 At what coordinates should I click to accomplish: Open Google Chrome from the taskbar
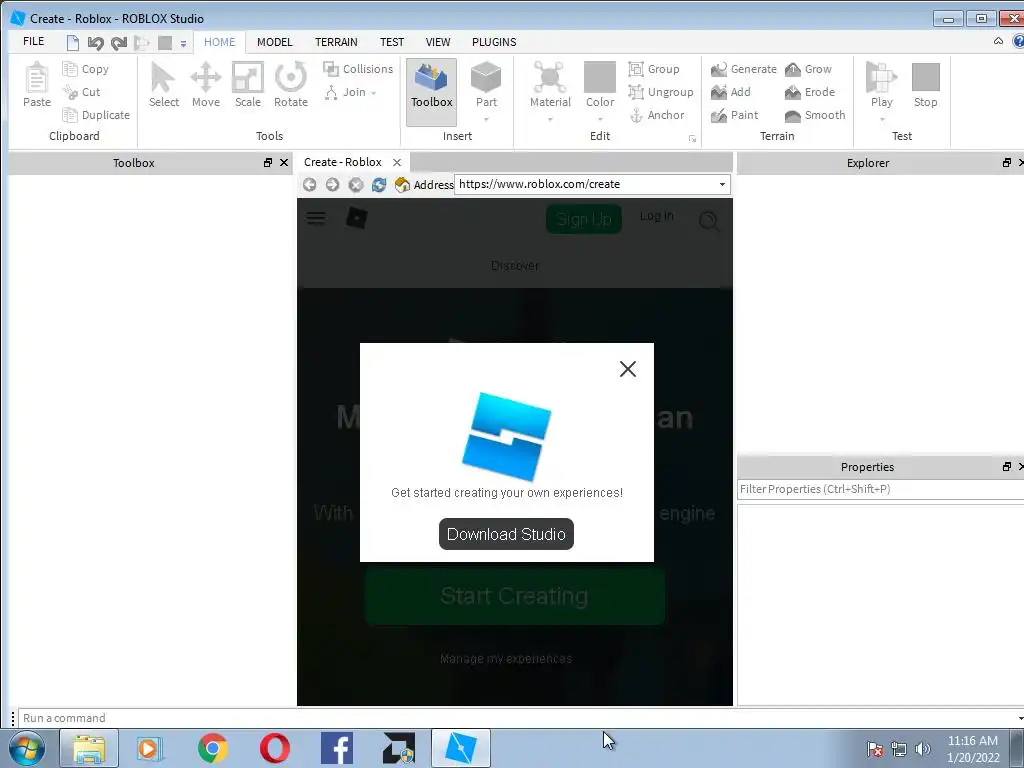212,748
